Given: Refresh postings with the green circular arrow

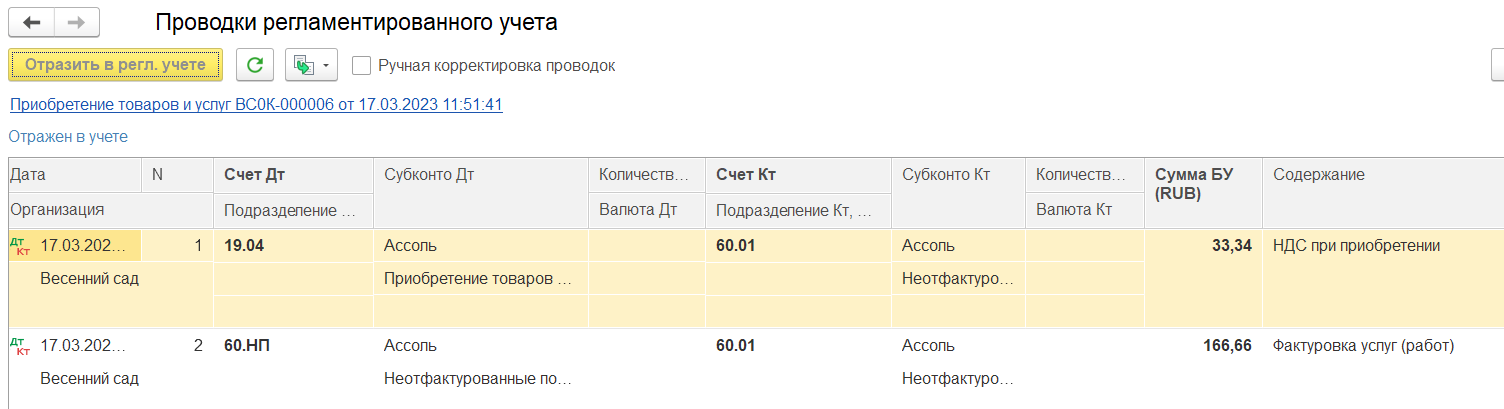Looking at the screenshot, I should tap(255, 65).
